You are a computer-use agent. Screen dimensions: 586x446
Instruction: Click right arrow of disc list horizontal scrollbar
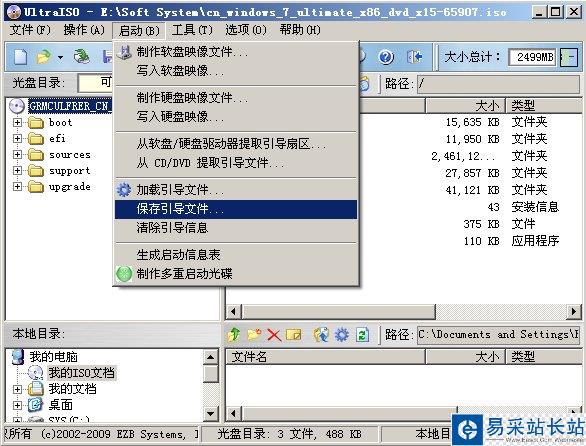click(574, 311)
